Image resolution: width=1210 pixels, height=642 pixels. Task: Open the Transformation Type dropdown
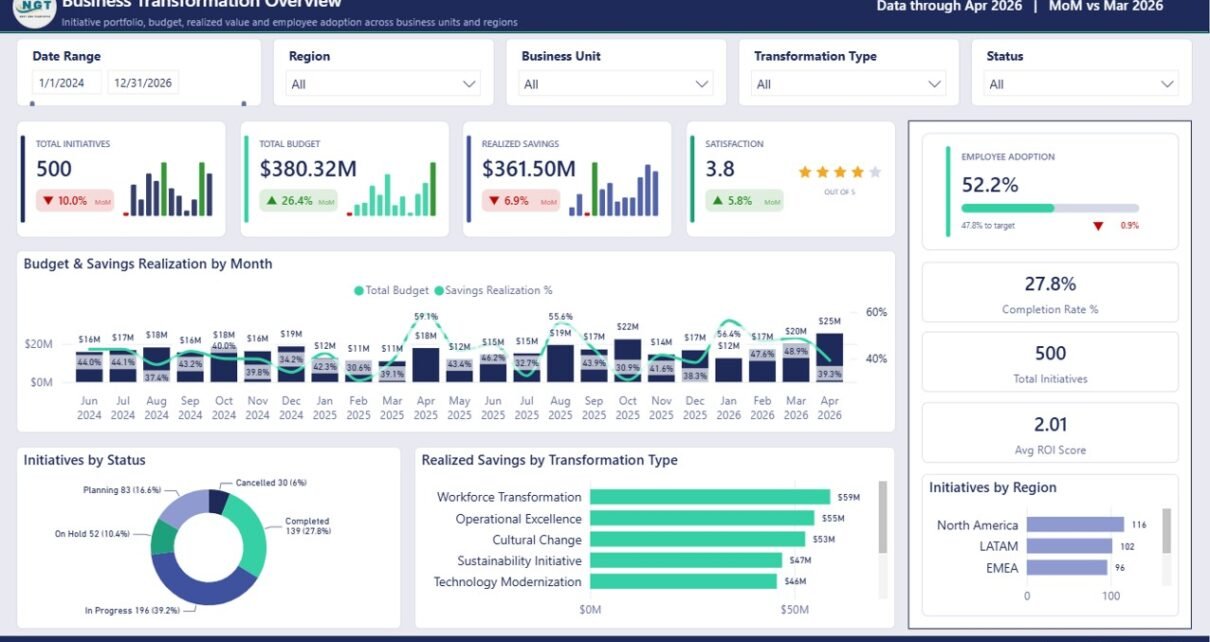click(849, 84)
